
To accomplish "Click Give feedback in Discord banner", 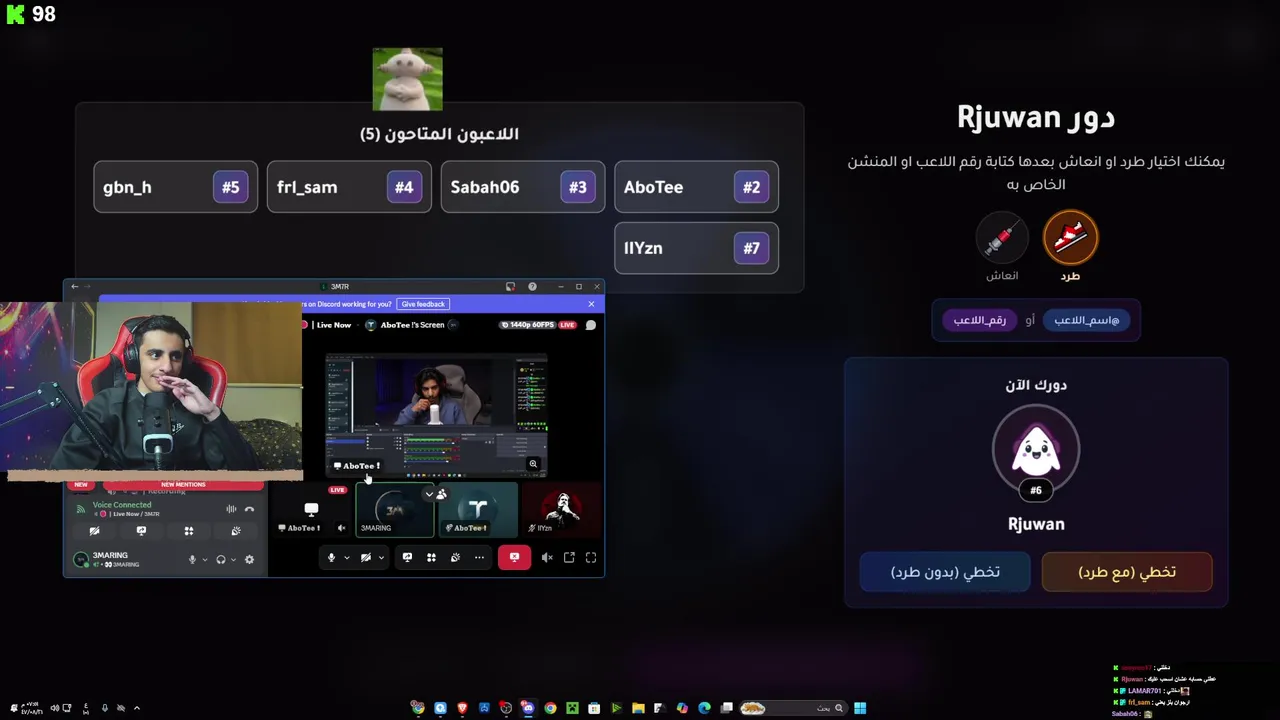I will [422, 304].
